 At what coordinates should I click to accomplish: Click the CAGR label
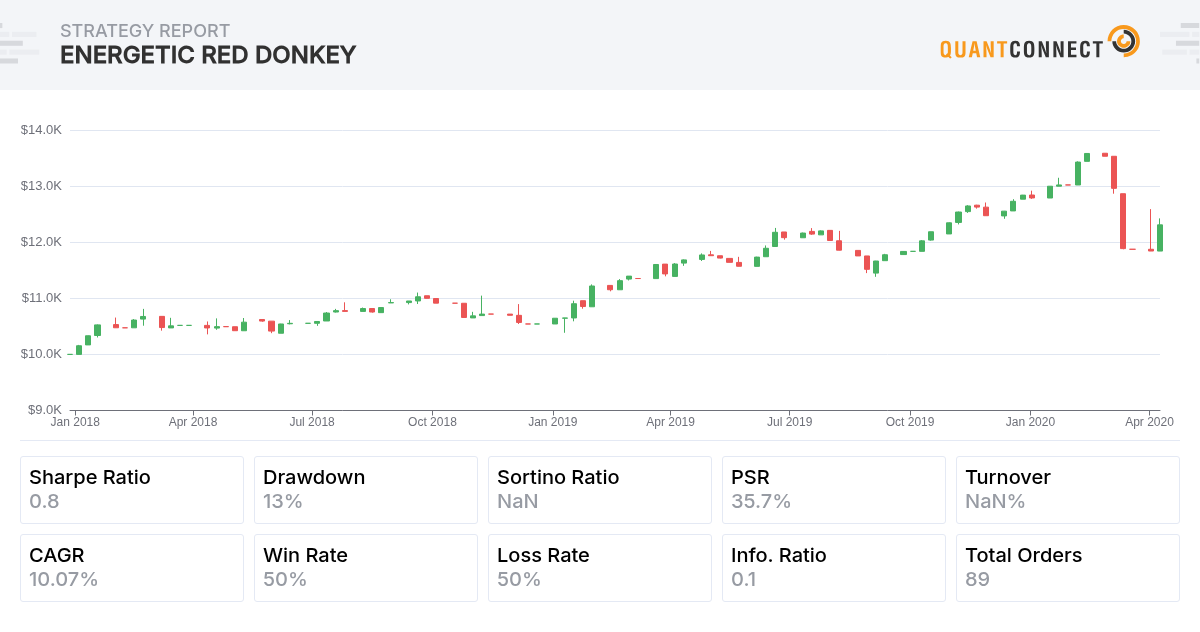(57, 555)
